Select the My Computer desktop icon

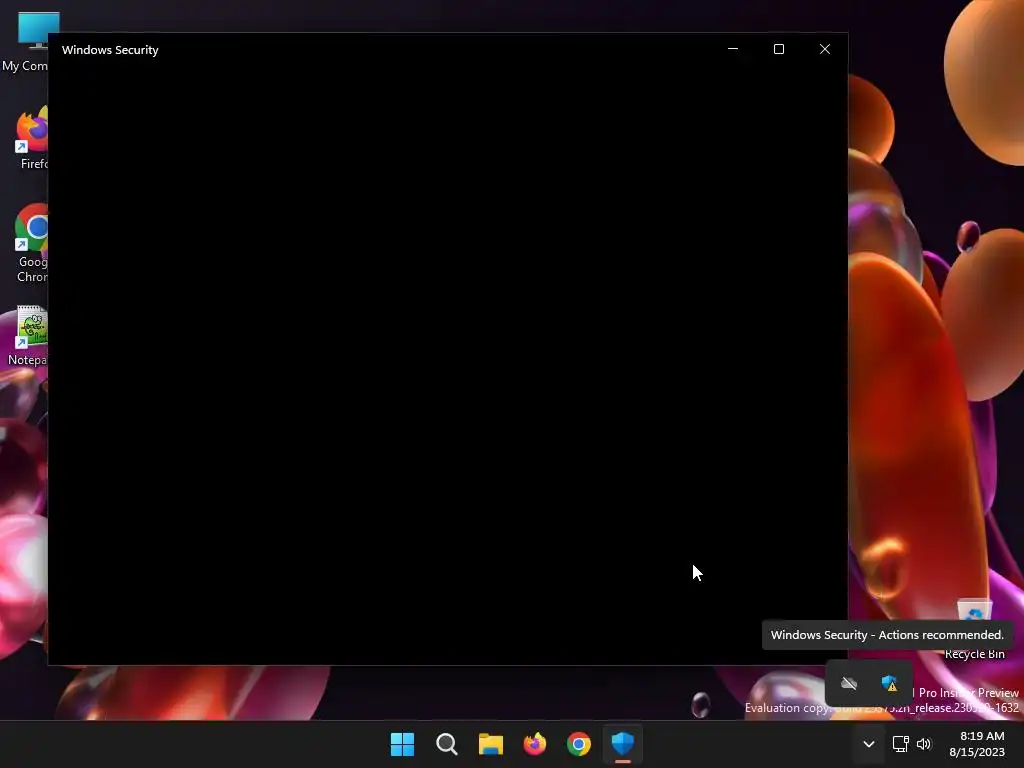click(x=25, y=42)
